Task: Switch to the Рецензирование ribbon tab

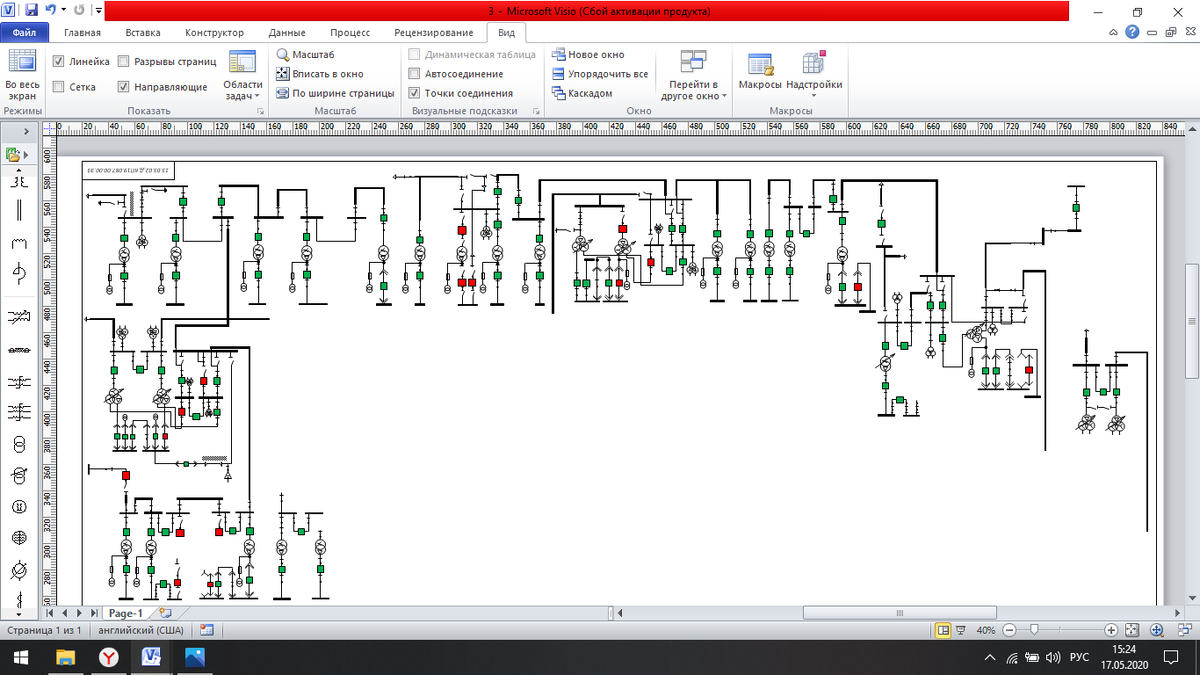Action: click(x=434, y=33)
